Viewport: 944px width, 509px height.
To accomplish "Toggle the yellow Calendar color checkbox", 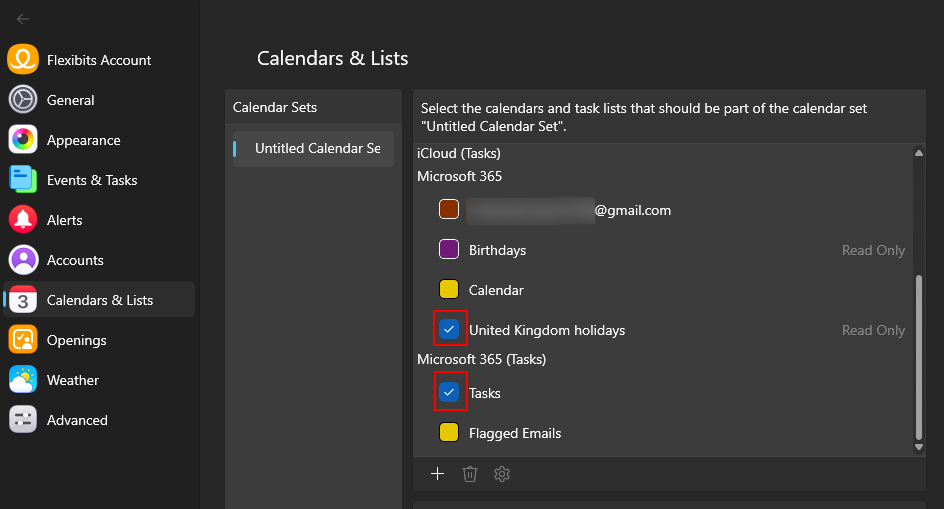I will (x=449, y=290).
